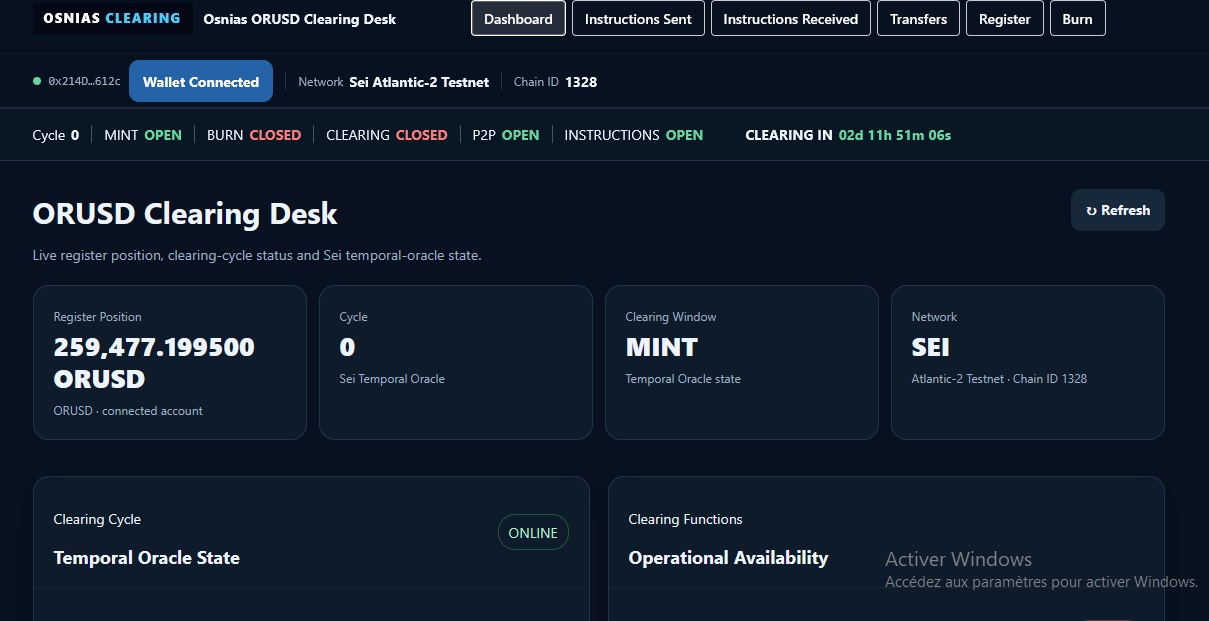Click the Sei Temporal Oracle text in Cycle card
The width and height of the screenshot is (1209, 621).
tap(392, 379)
